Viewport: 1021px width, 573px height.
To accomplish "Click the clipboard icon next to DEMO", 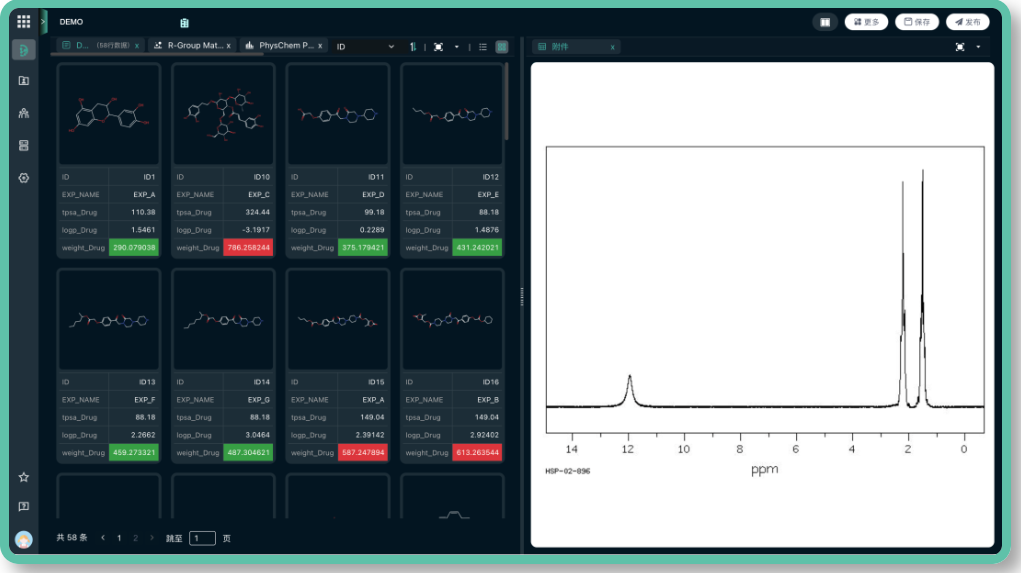I will pyautogui.click(x=184, y=22).
